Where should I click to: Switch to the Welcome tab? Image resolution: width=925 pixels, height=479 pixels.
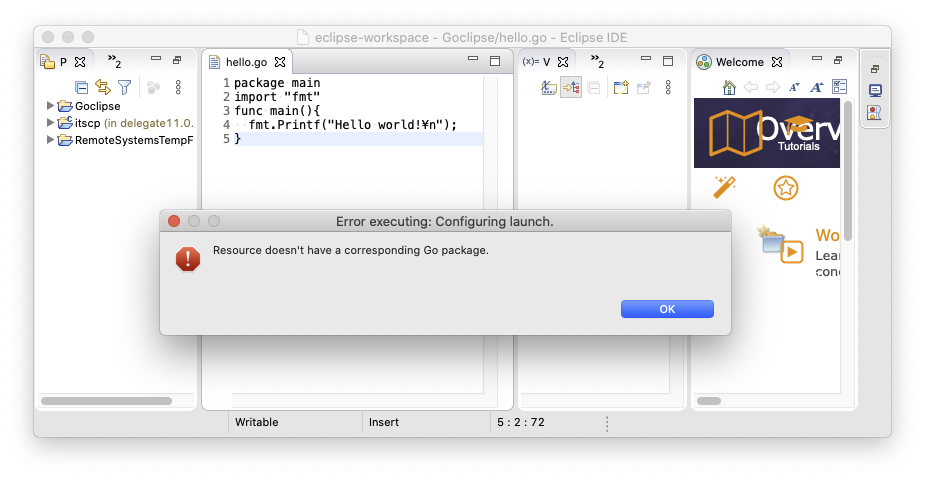[x=738, y=62]
